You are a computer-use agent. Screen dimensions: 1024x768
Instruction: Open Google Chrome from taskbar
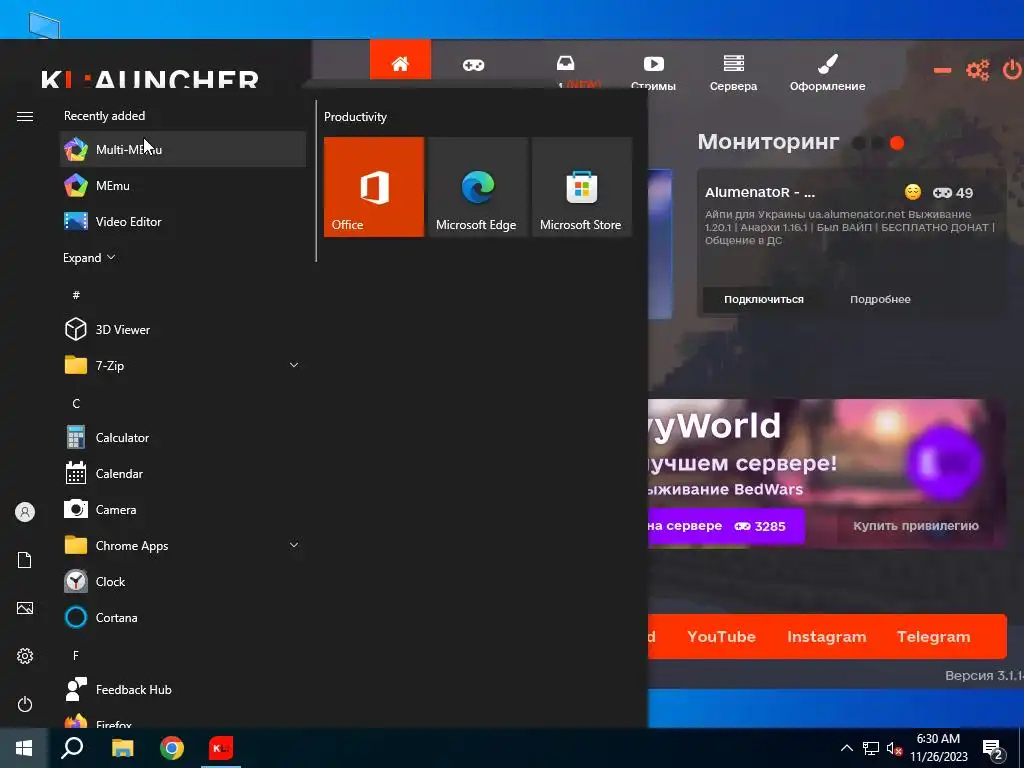pos(172,748)
